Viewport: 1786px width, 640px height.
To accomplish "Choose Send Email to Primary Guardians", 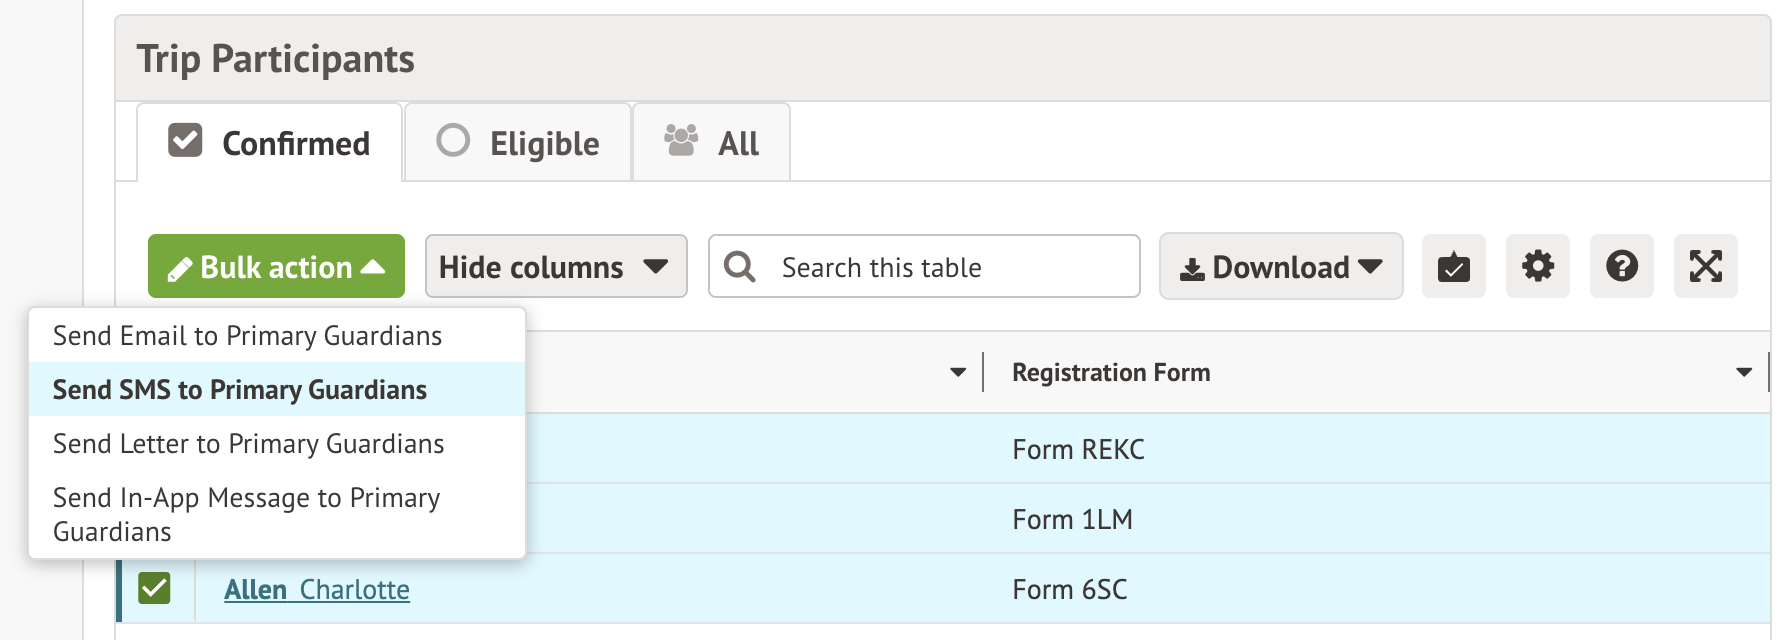I will [247, 336].
